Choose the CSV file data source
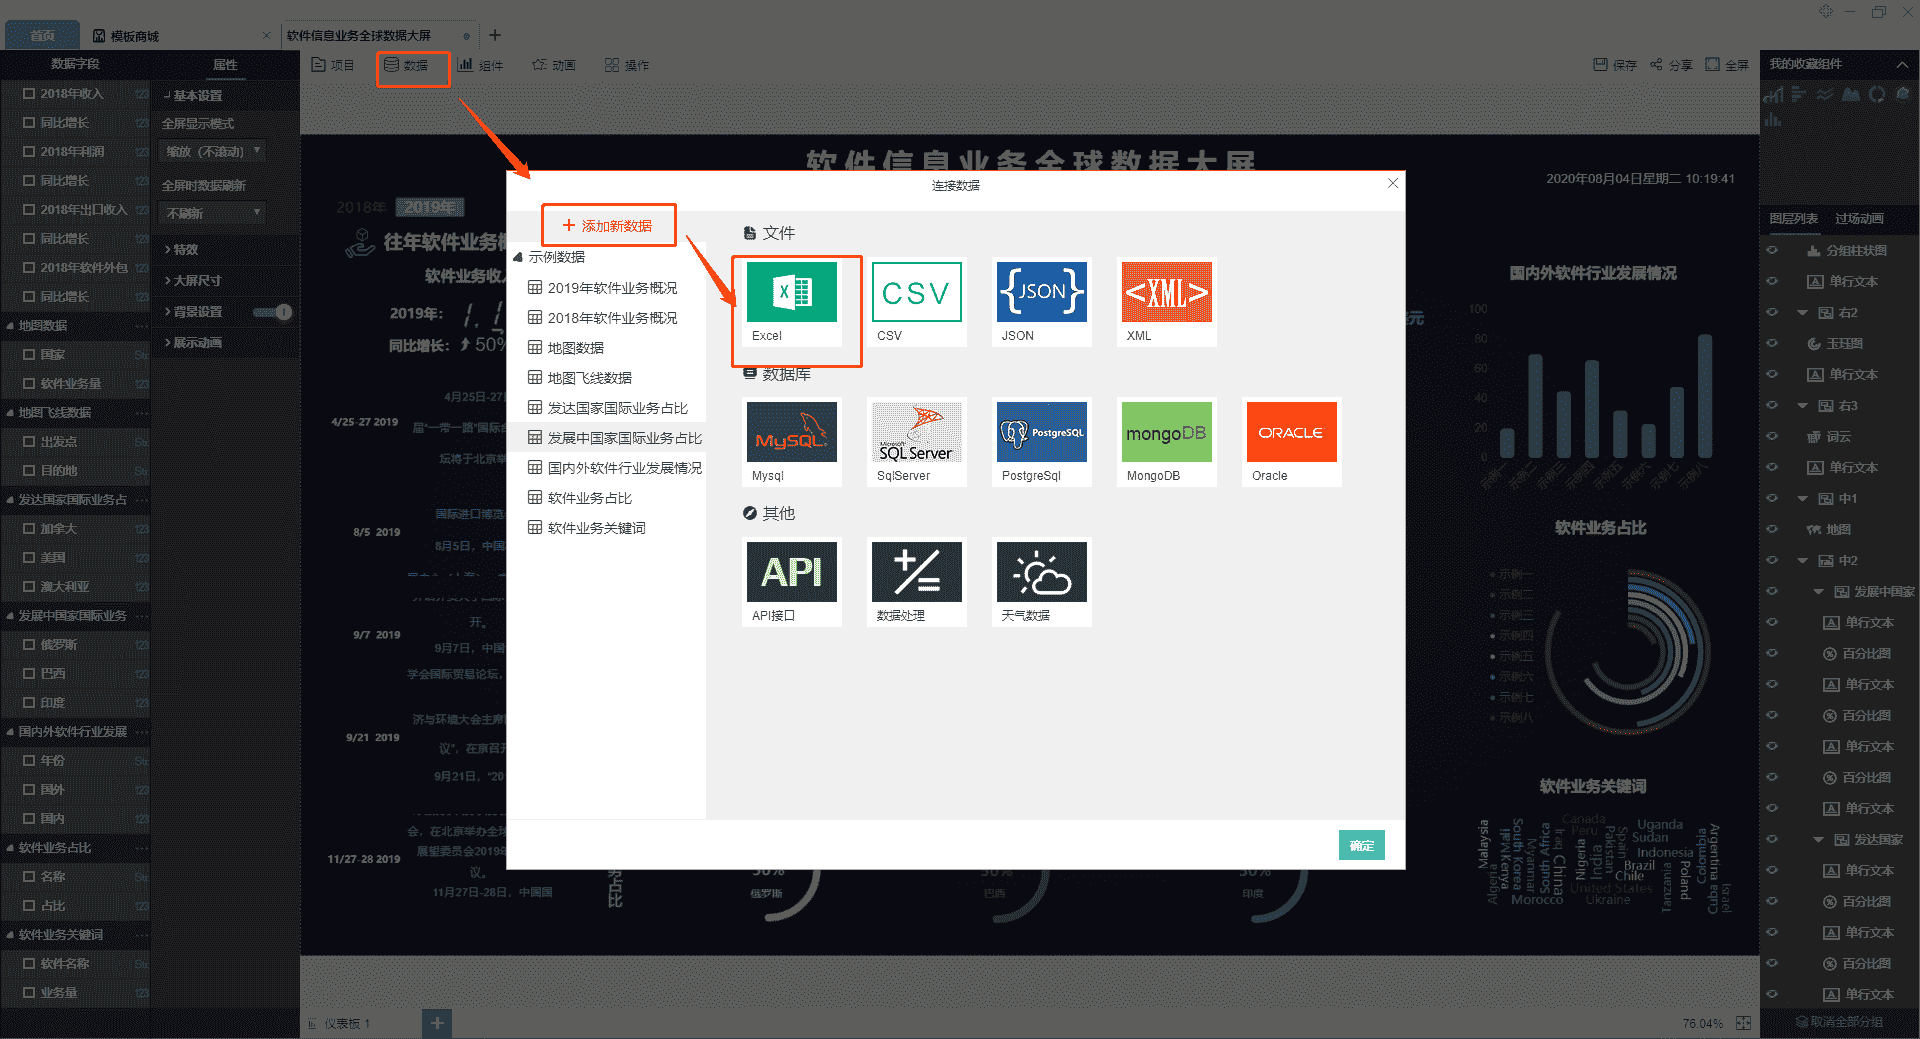 [x=916, y=302]
